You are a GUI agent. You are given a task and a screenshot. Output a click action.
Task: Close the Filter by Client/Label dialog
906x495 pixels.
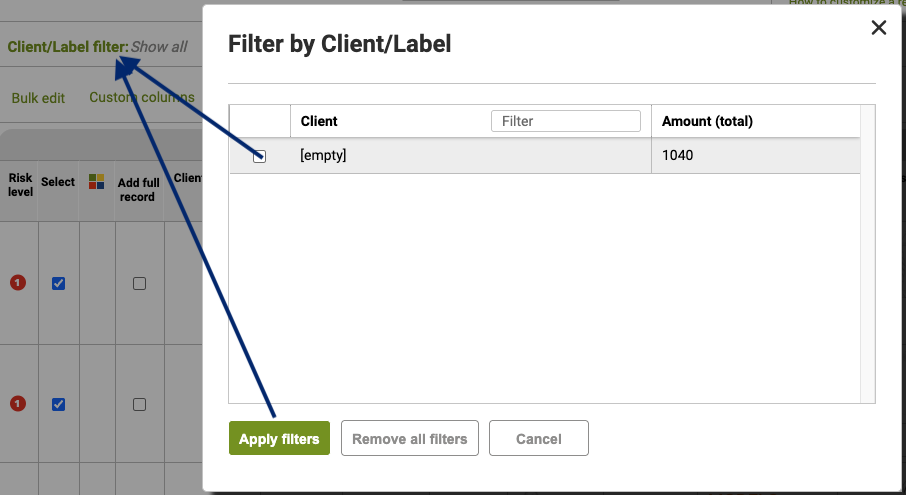[x=878, y=27]
